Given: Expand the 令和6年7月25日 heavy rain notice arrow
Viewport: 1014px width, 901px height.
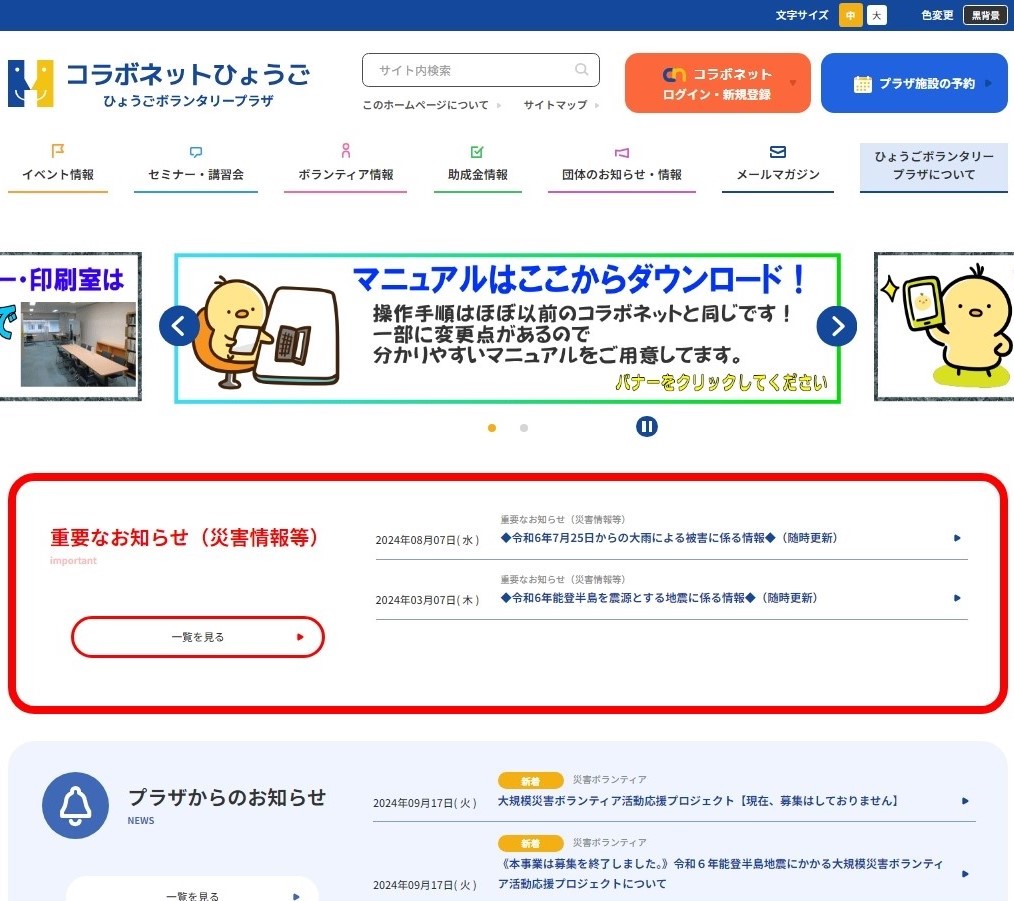Looking at the screenshot, I should point(957,538).
